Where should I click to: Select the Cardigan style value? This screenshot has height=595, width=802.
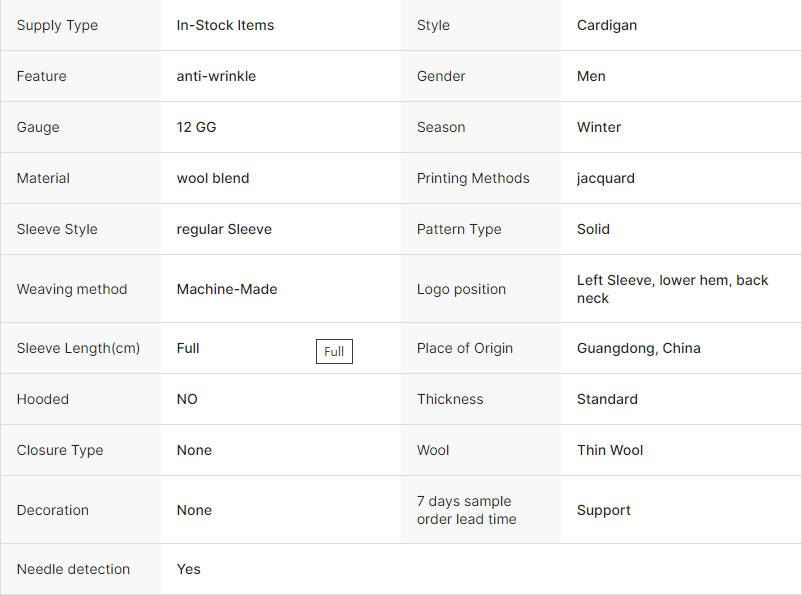607,25
